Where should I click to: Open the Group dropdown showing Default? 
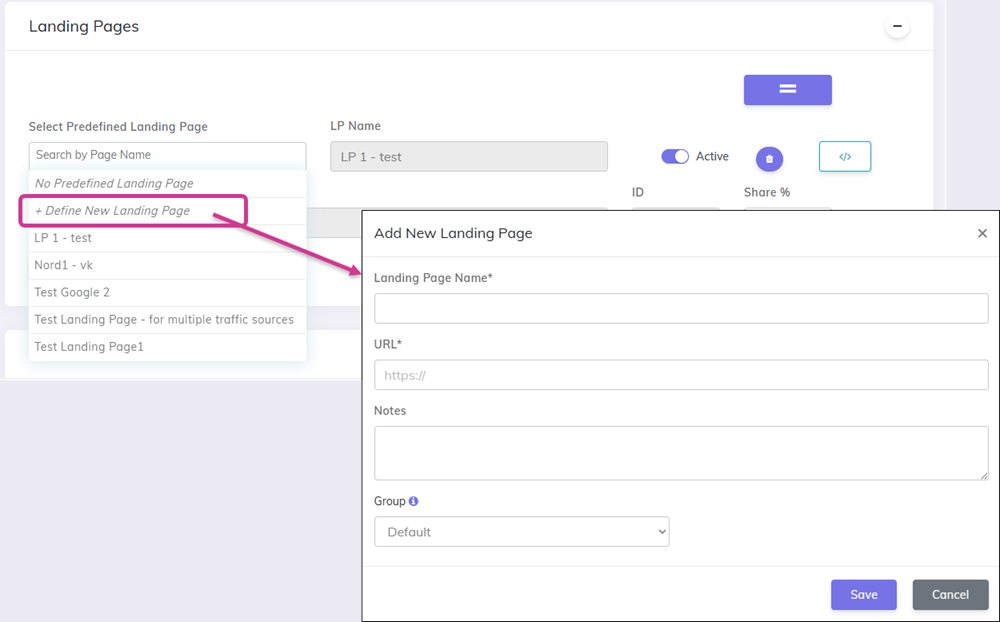521,531
